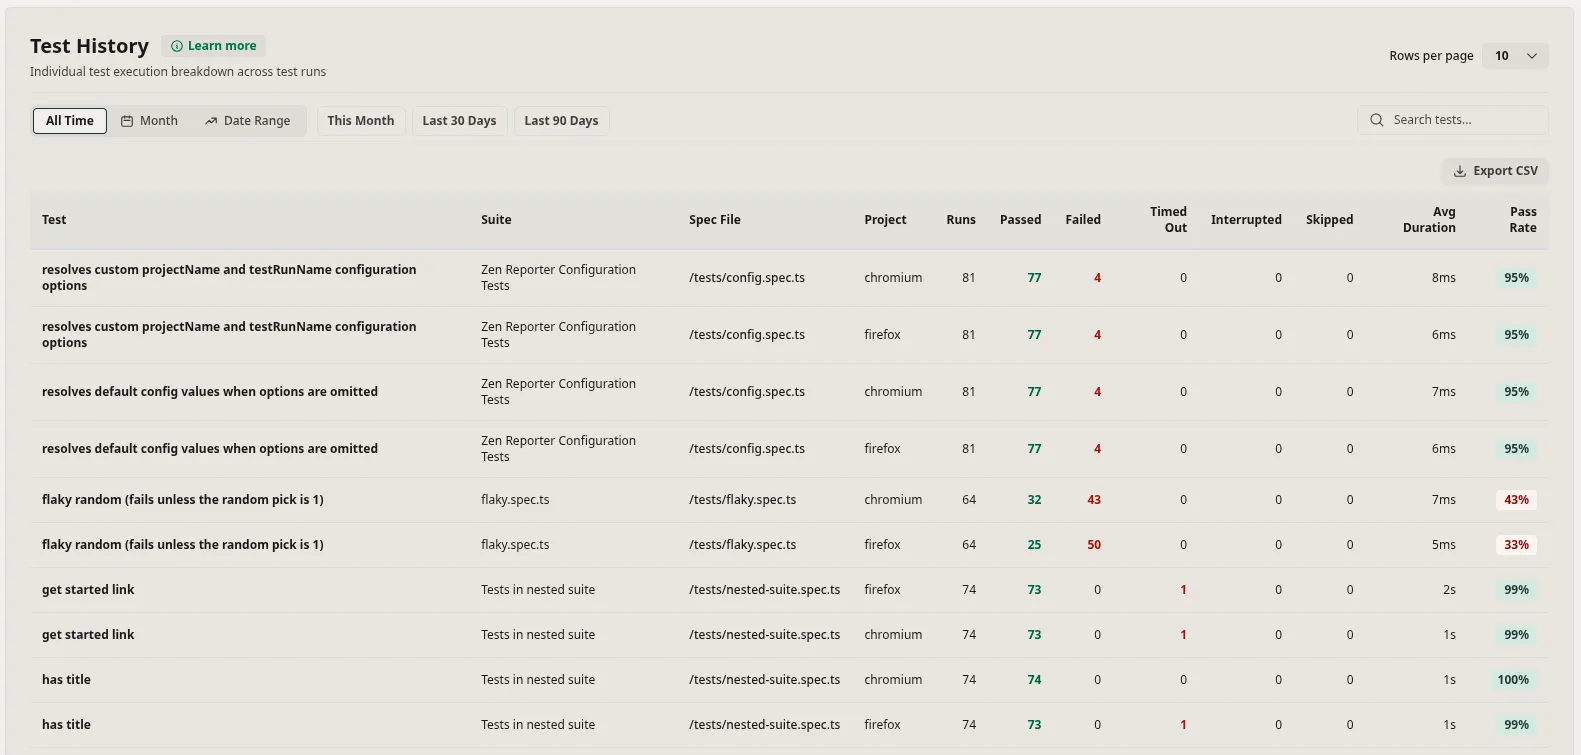Click the failed count 50
Screen dimensions: 1581x755
pos(1094,545)
